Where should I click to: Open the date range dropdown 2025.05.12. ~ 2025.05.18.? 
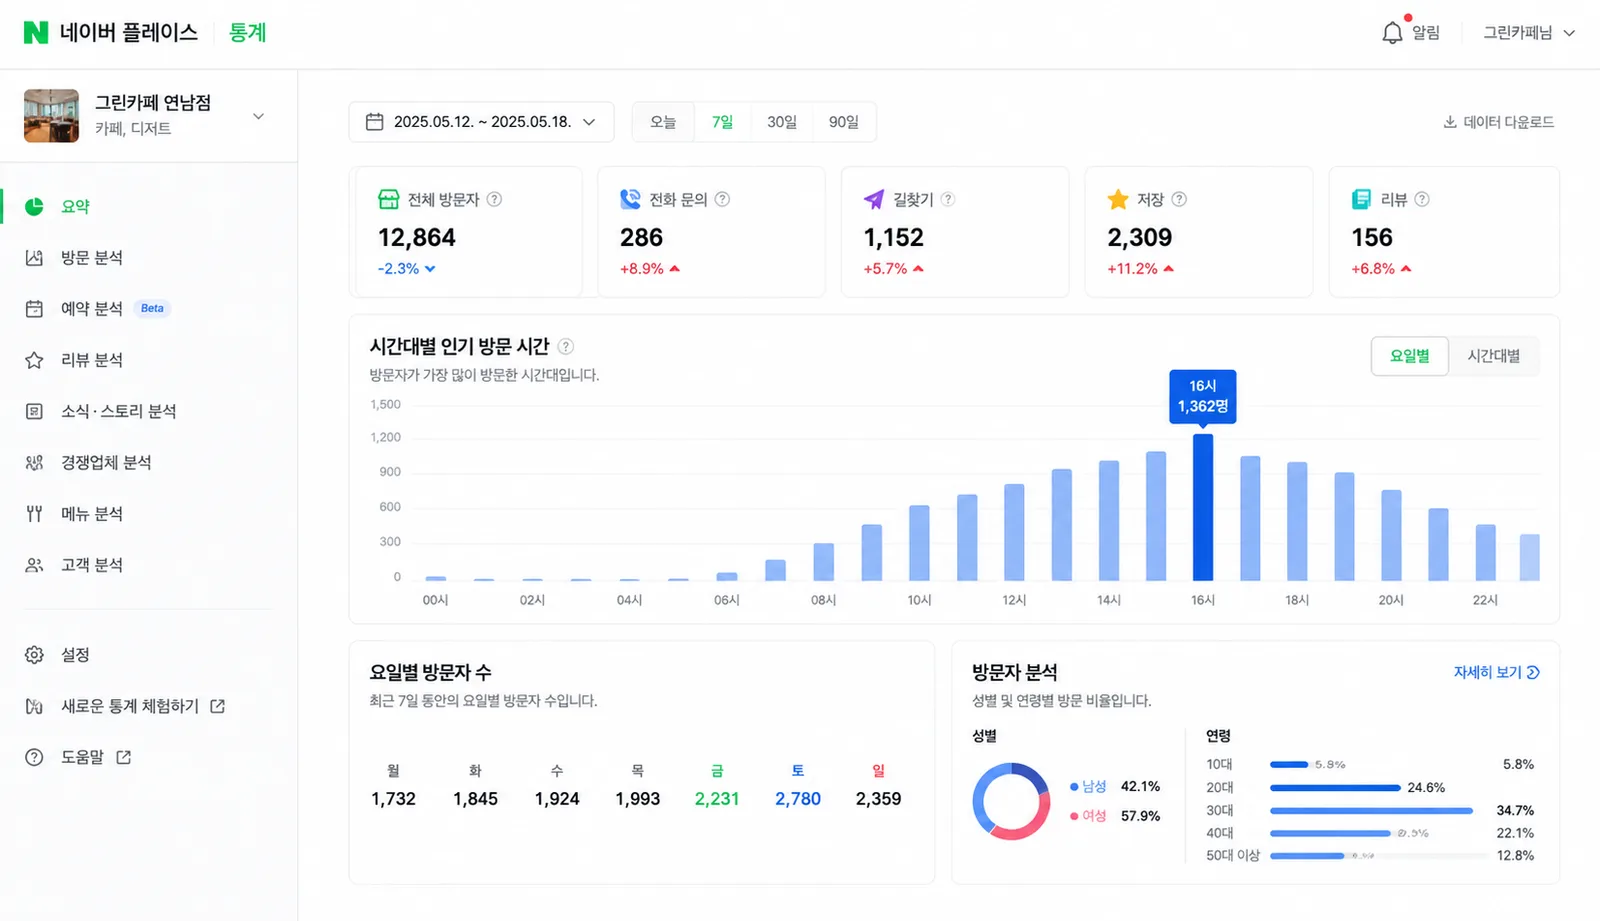pos(481,122)
